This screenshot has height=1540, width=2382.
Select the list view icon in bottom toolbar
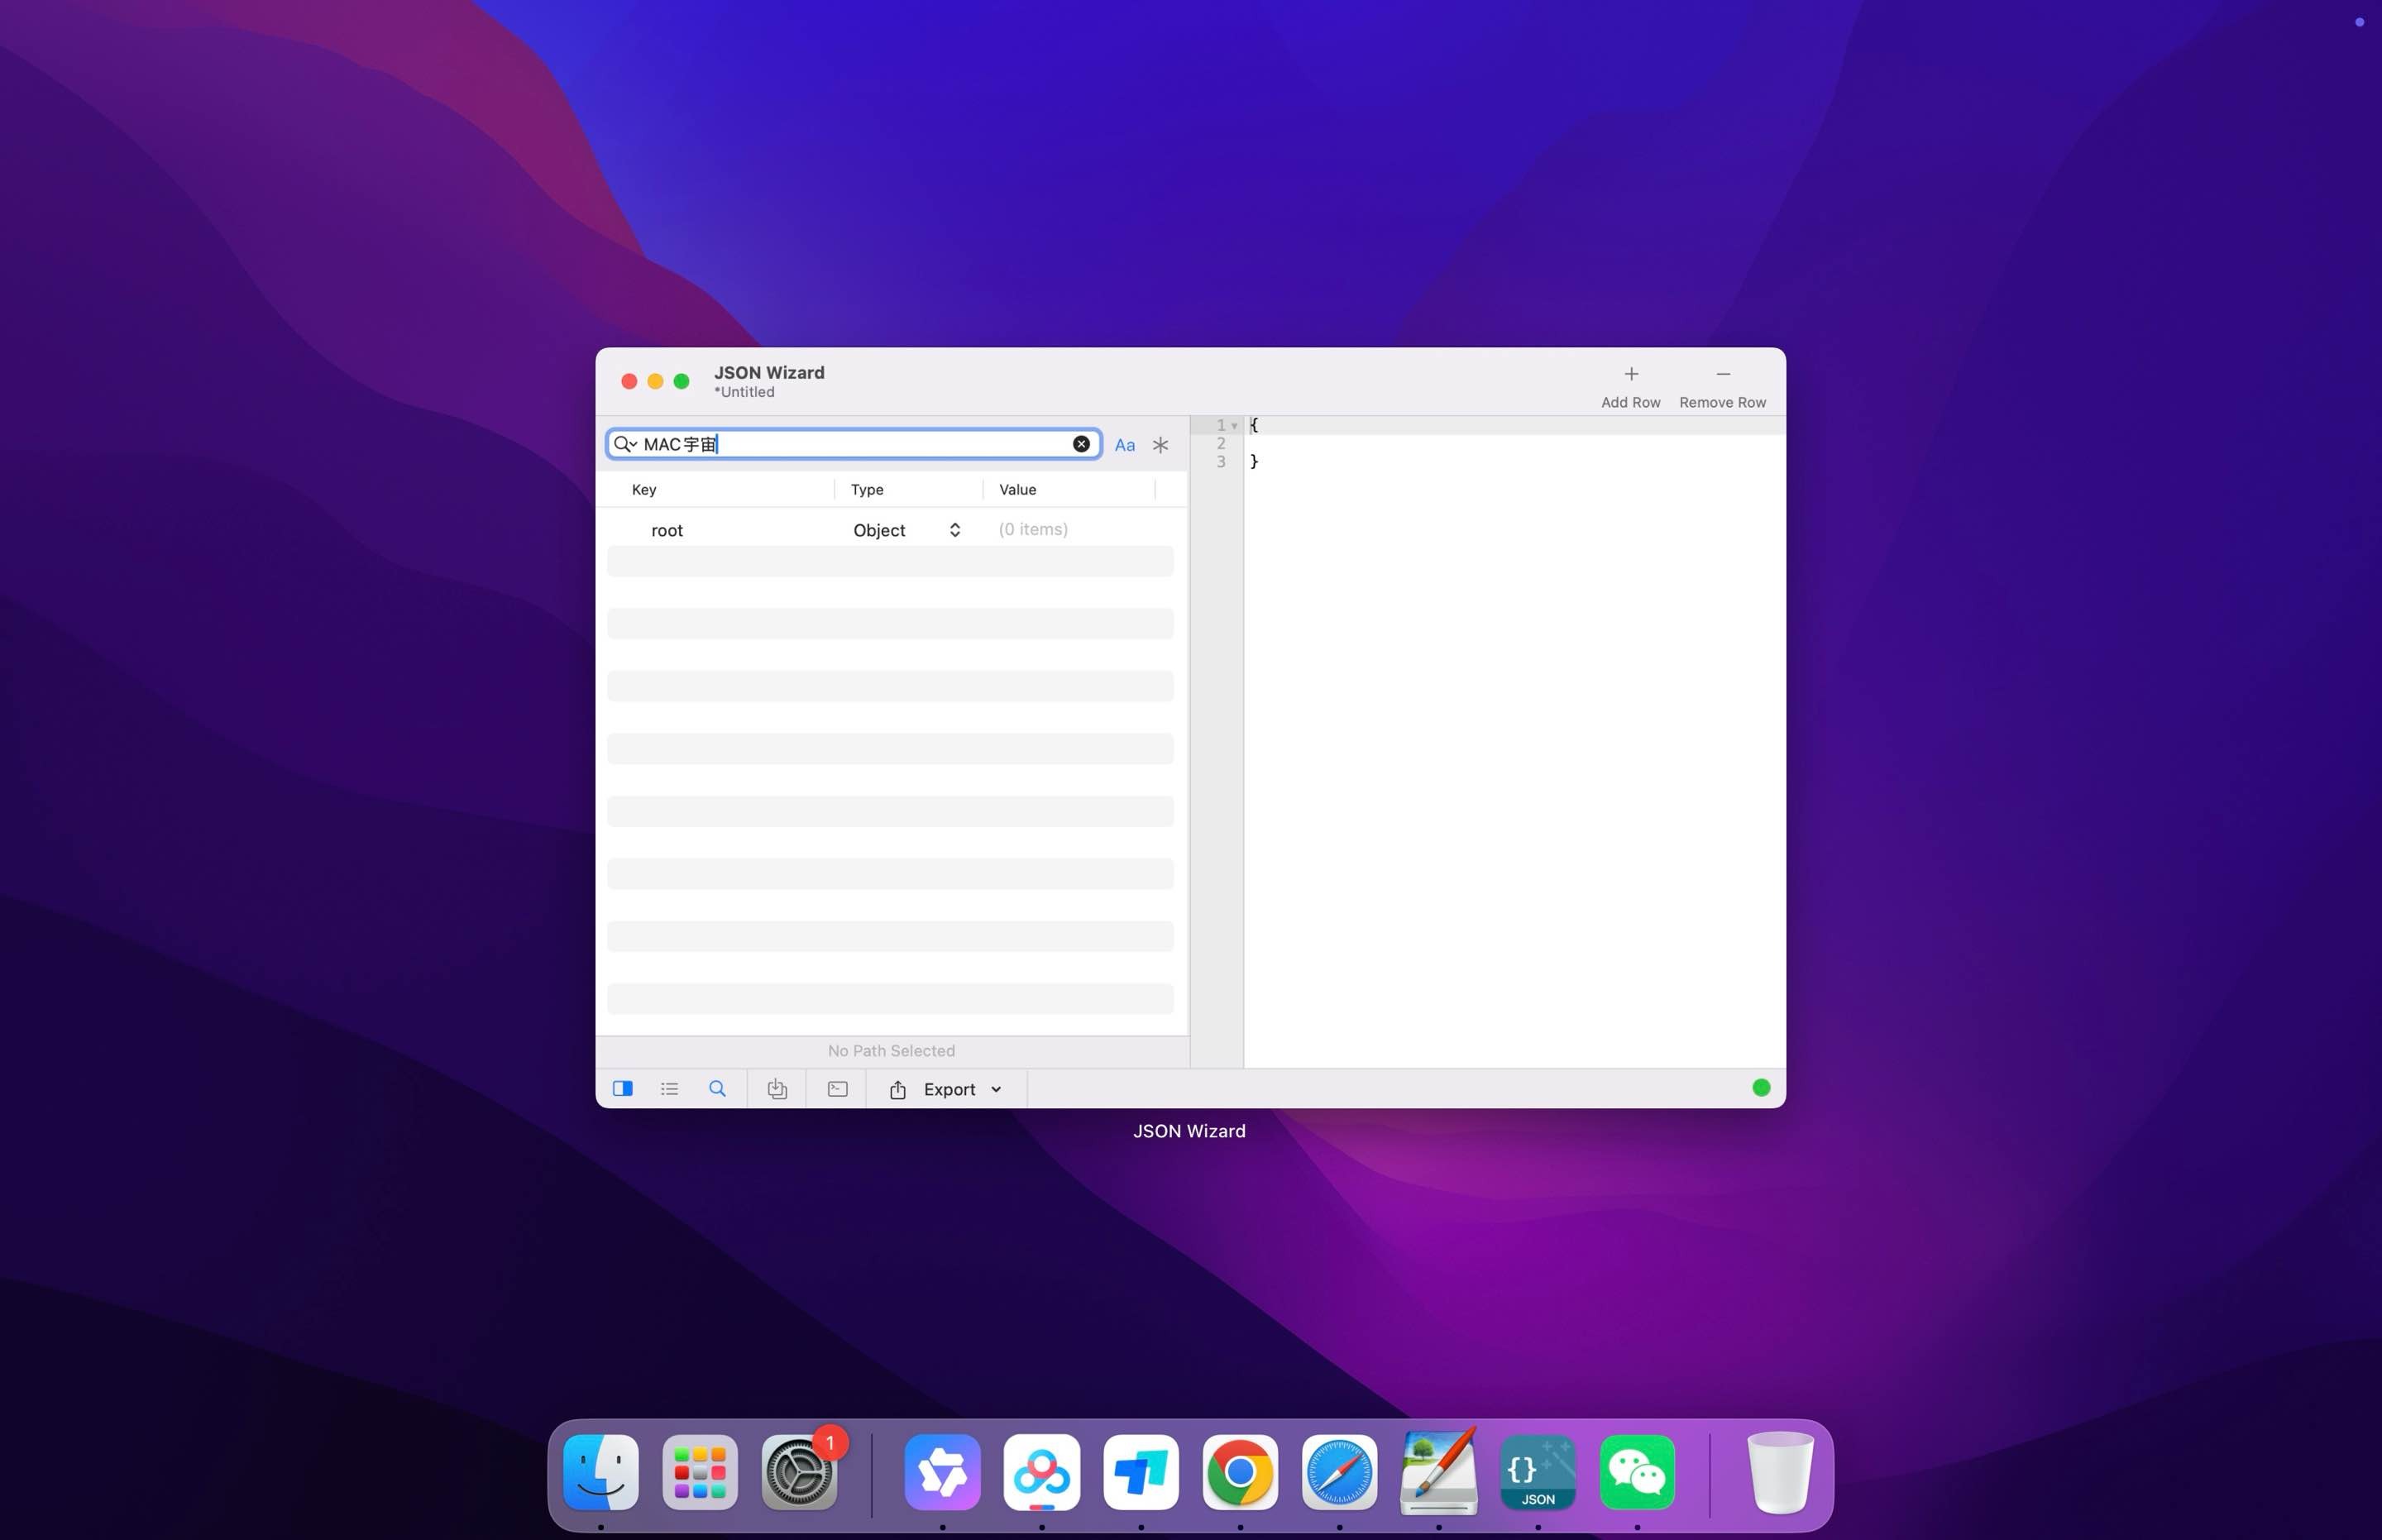click(669, 1088)
